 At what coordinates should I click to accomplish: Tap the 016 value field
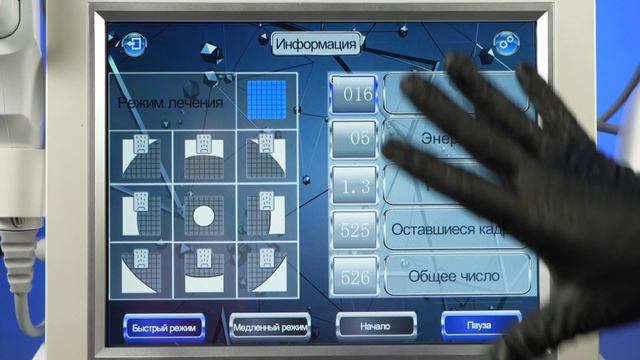[354, 94]
